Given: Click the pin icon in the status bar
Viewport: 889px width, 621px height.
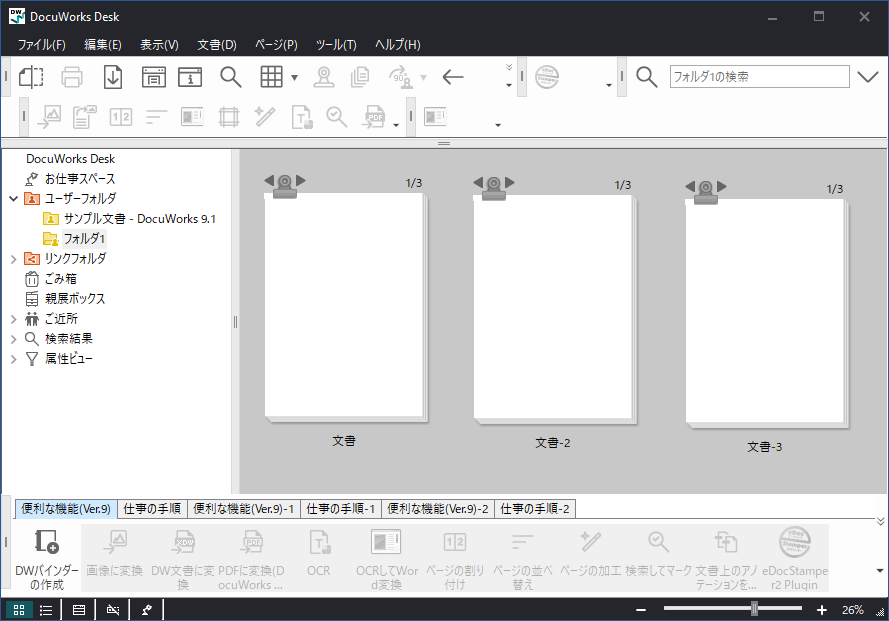Looking at the screenshot, I should pos(147,610).
